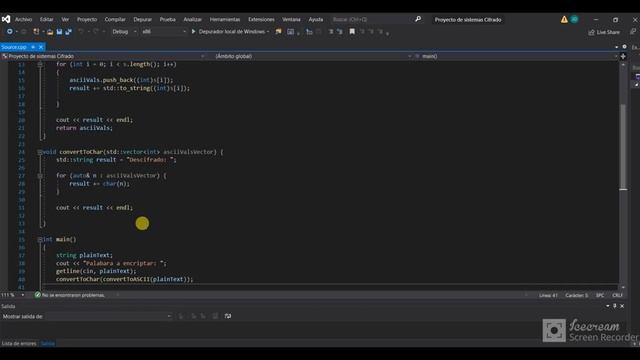
Task: Click the indent lines toolbar icon
Action: (309, 31)
